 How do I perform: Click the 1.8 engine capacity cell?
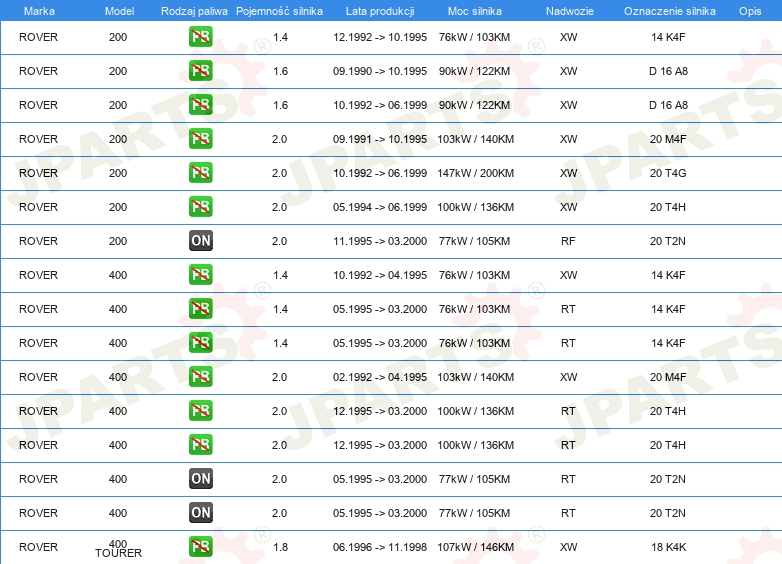(x=280, y=547)
